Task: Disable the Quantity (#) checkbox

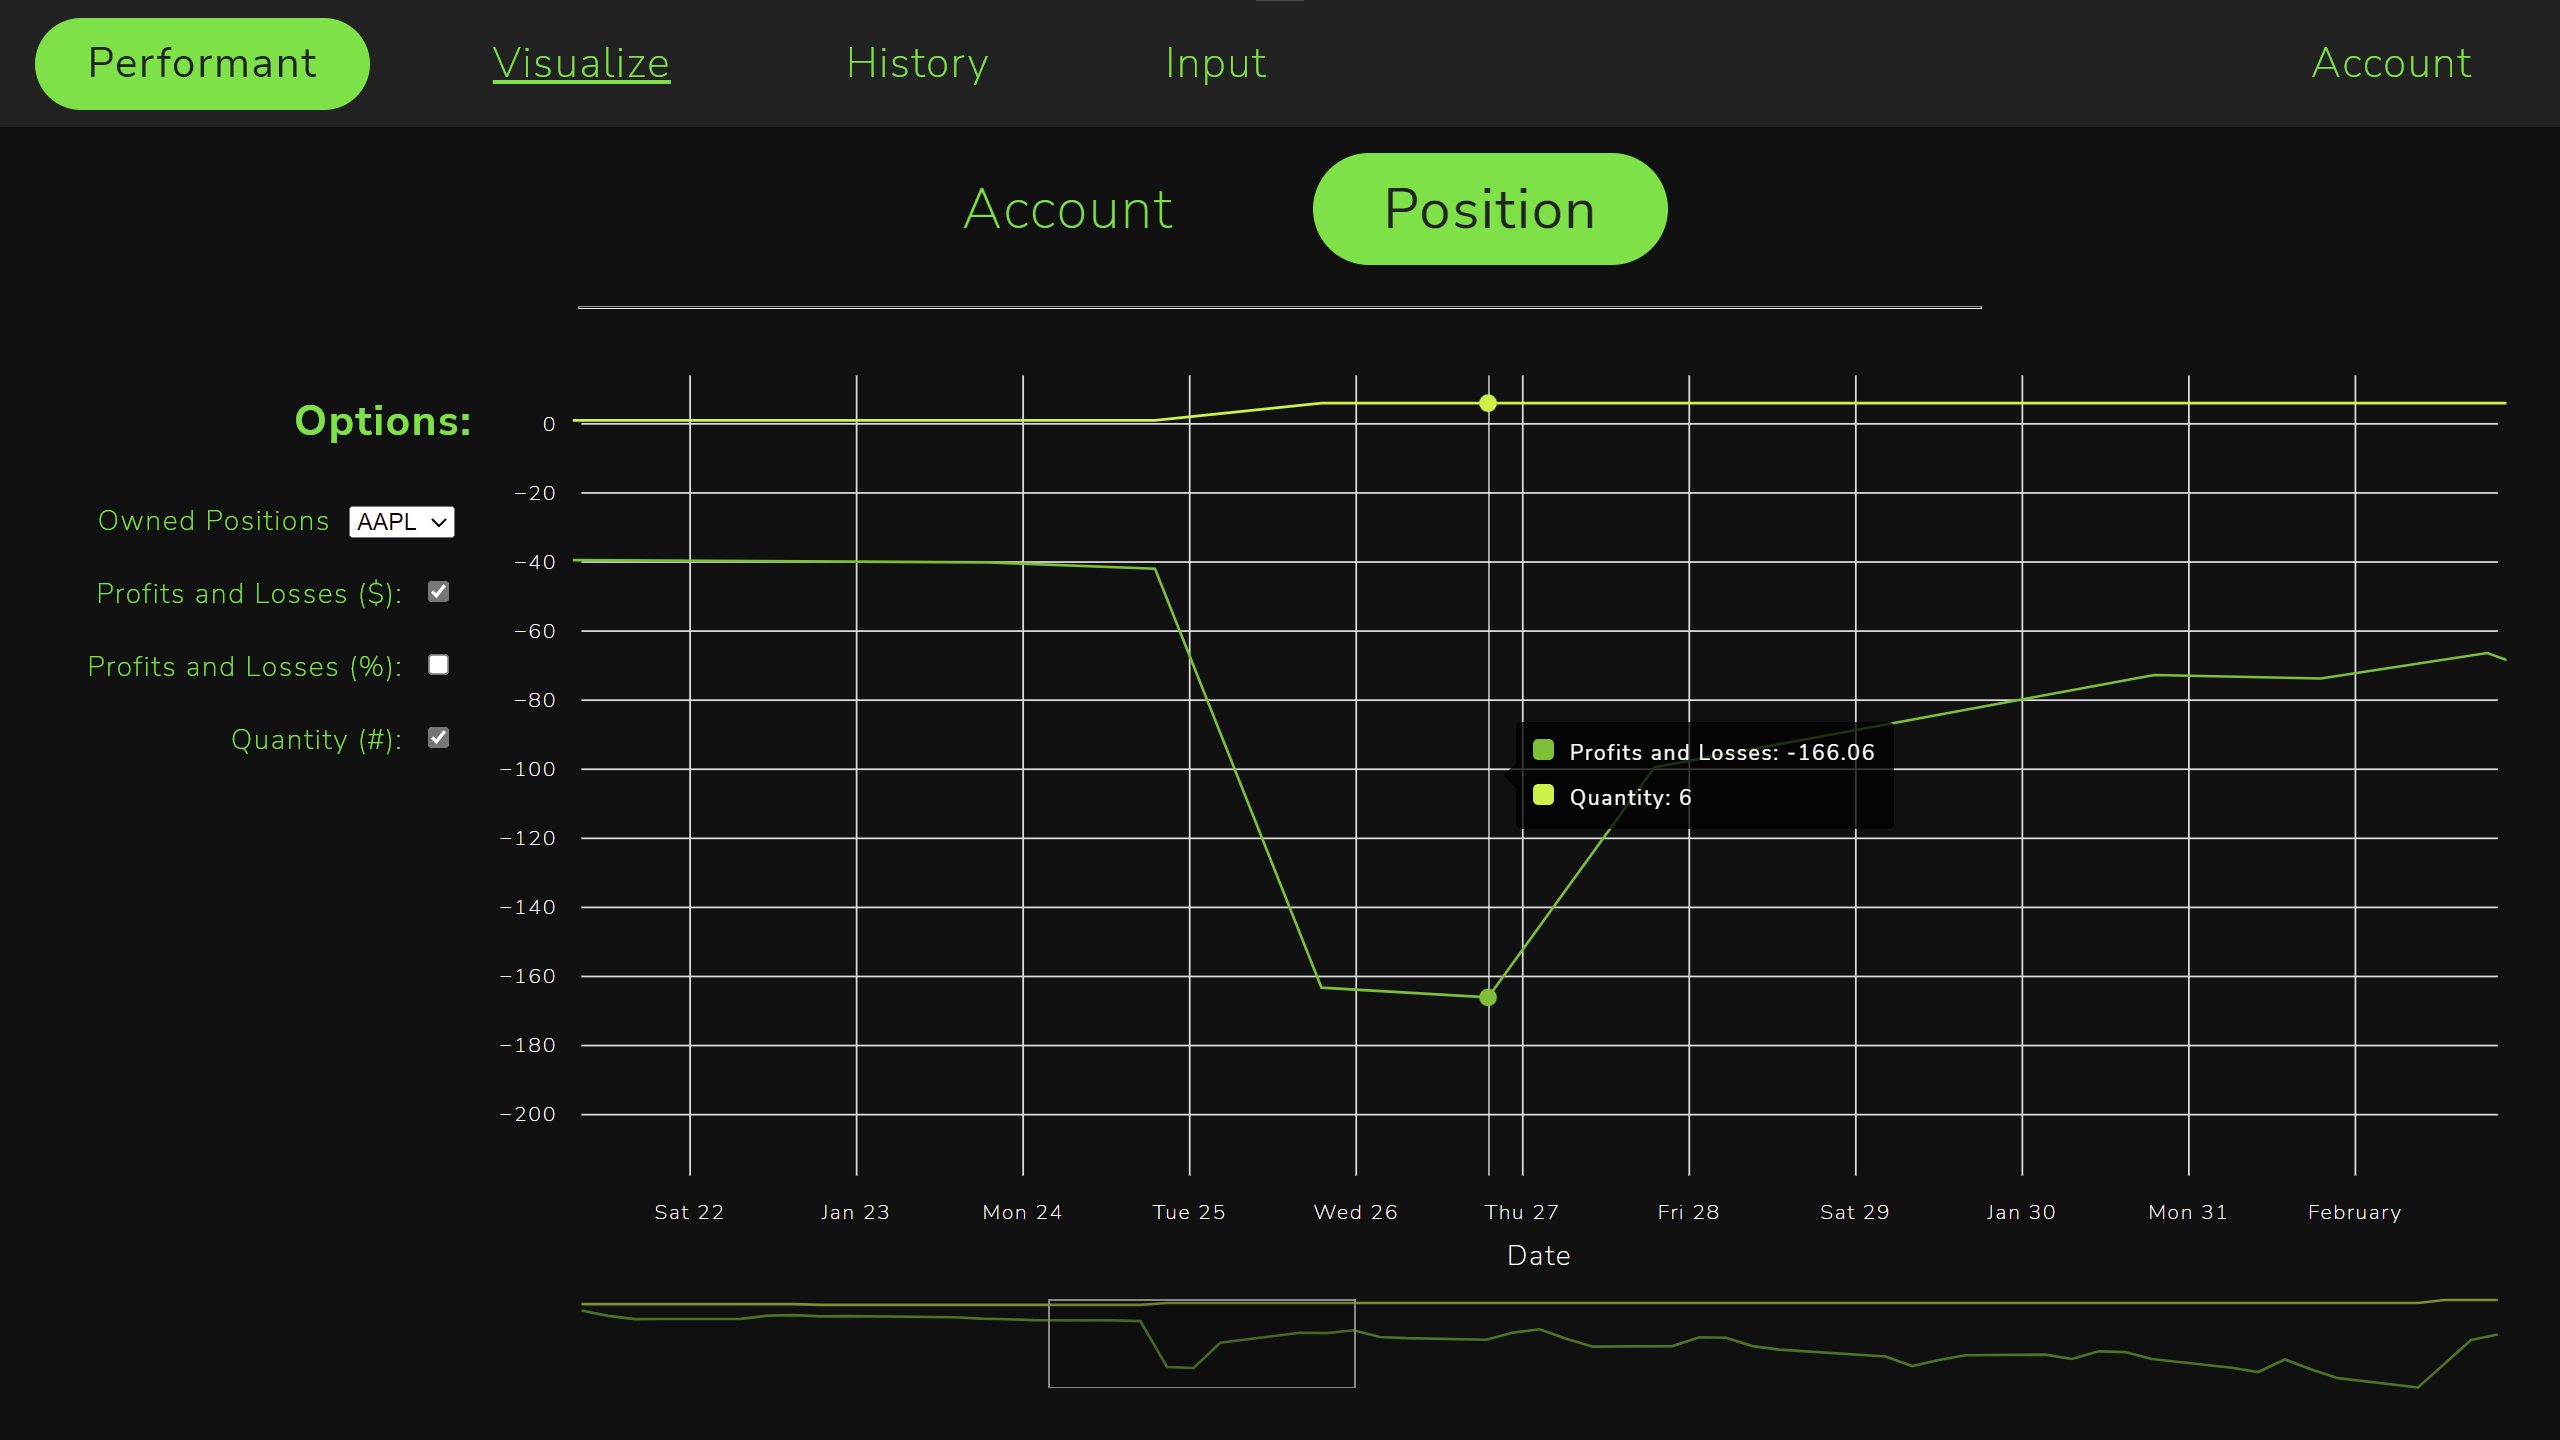Action: pos(438,738)
